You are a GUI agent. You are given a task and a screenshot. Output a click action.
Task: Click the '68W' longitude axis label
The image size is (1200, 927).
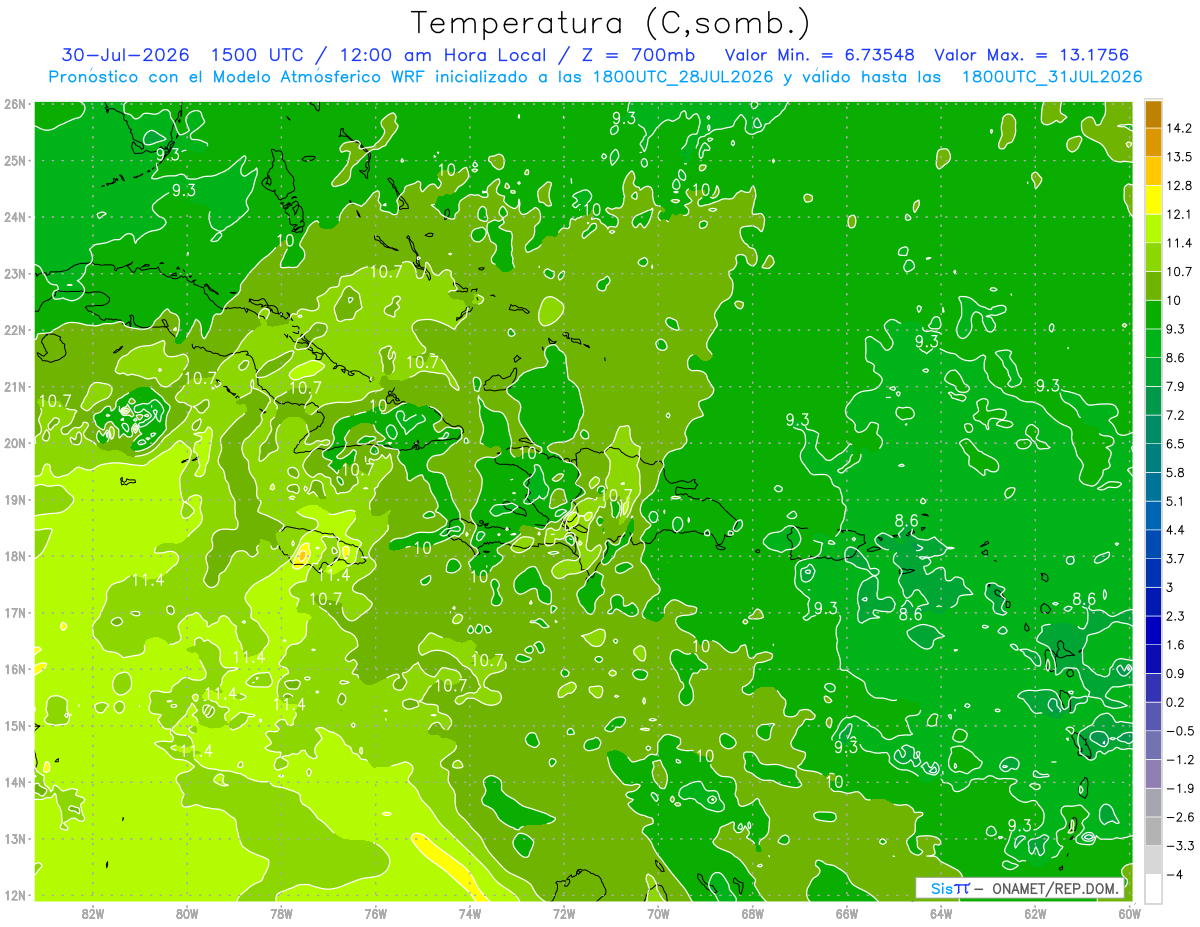coord(753,913)
